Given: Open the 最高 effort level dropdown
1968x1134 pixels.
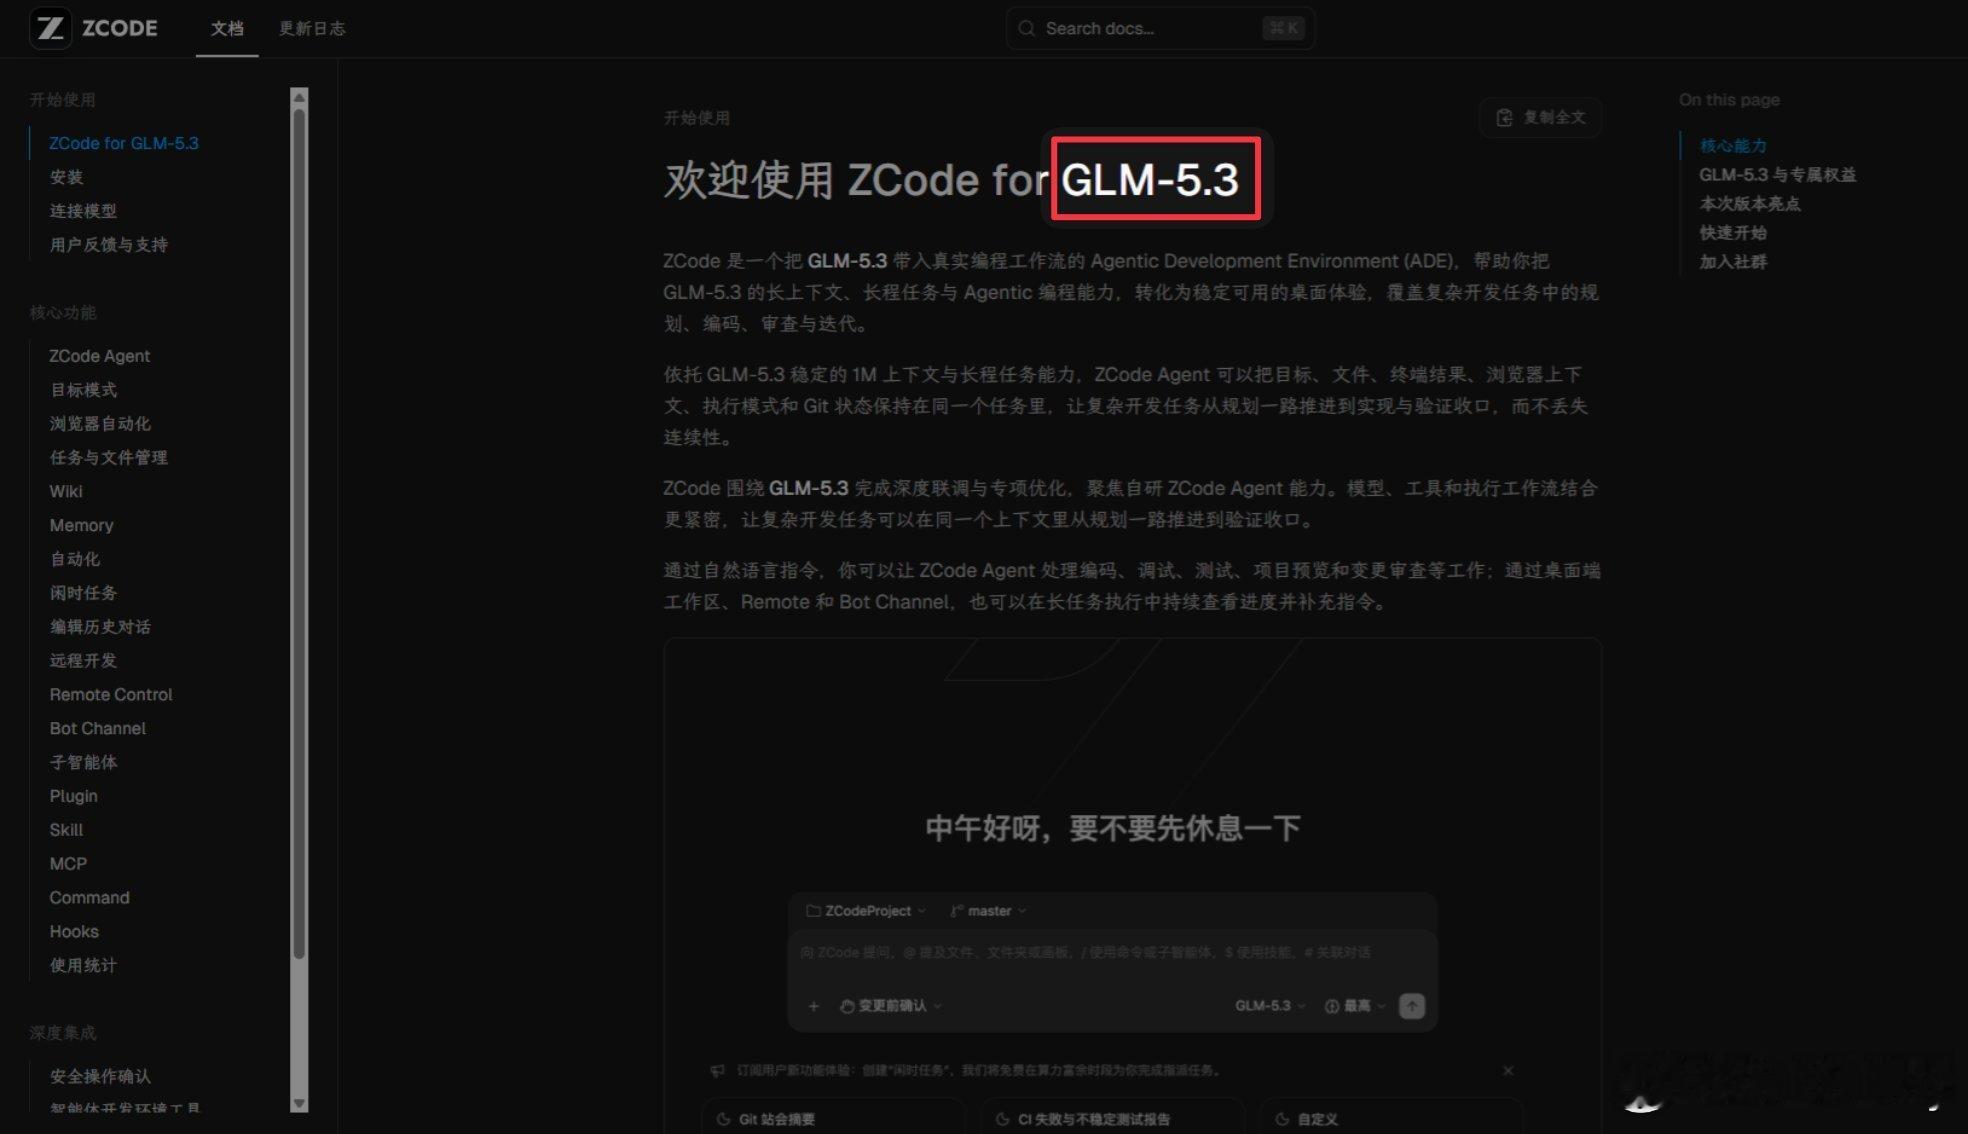Looking at the screenshot, I should pyautogui.click(x=1355, y=1006).
